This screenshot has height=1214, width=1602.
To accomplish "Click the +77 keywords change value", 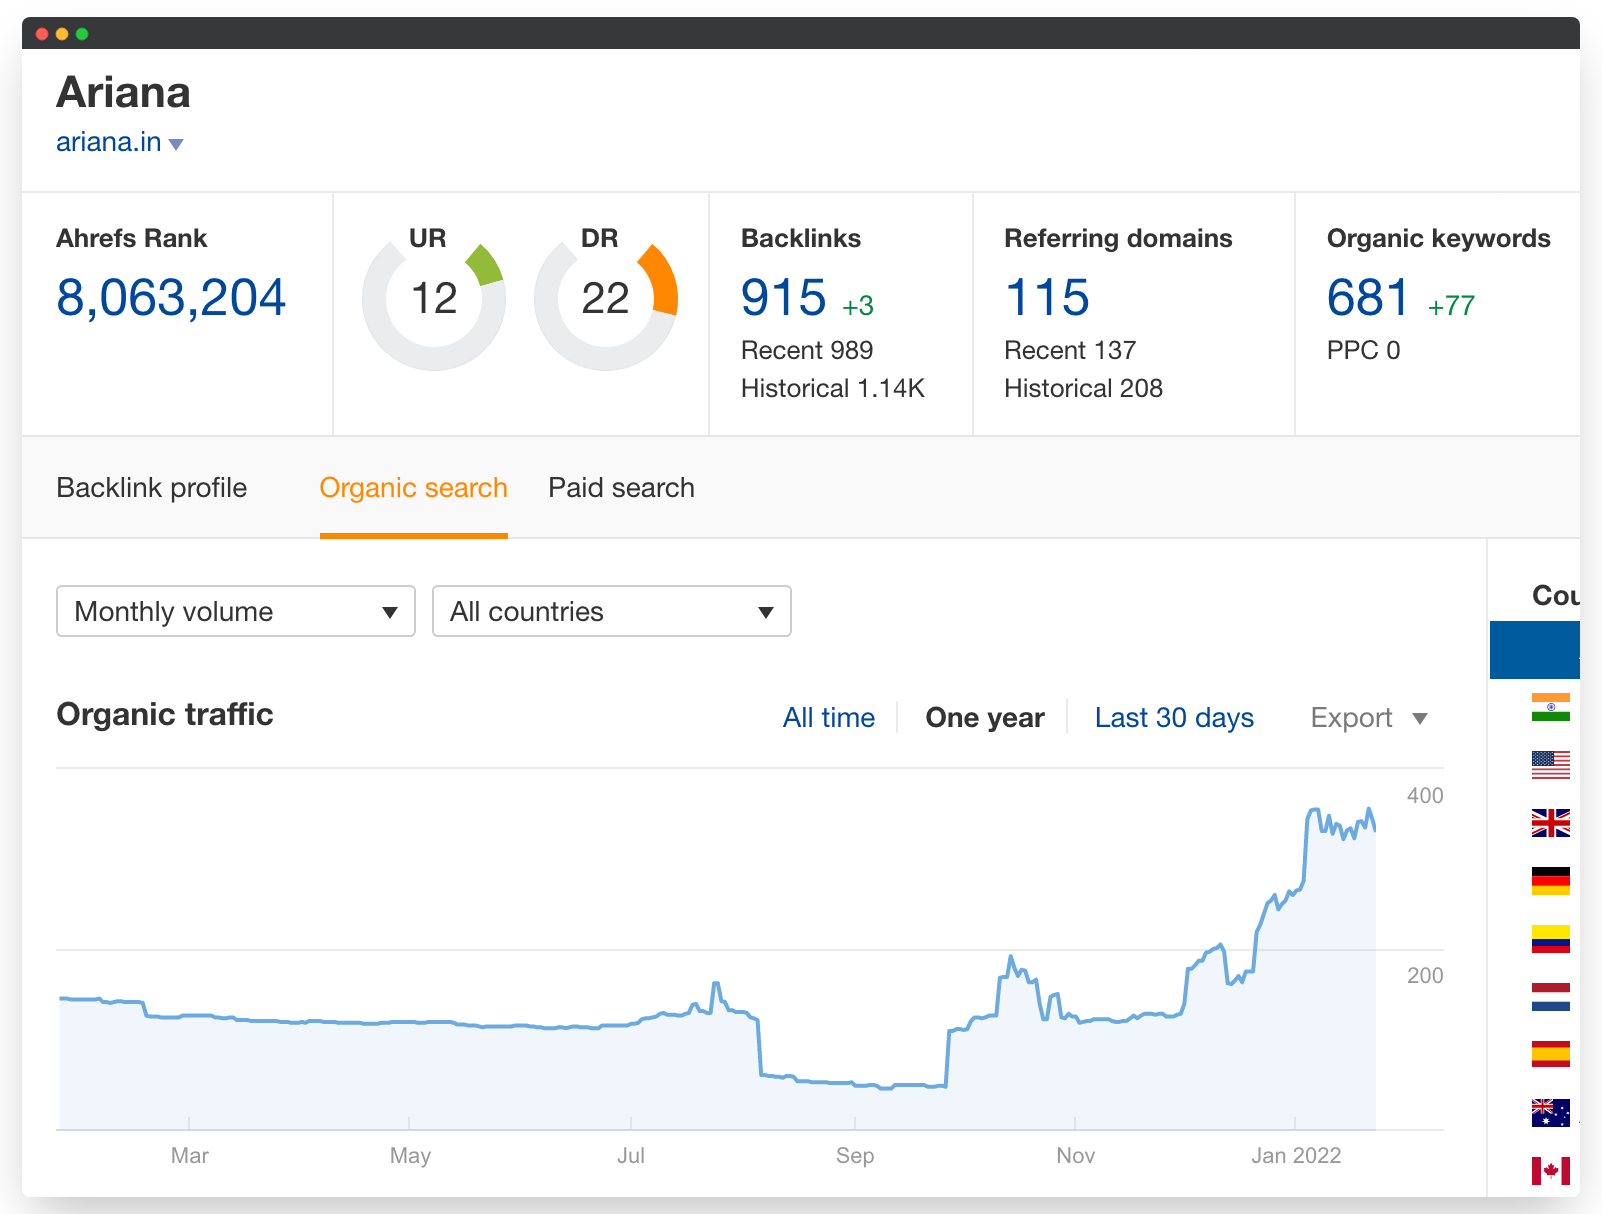I will pos(1451,306).
